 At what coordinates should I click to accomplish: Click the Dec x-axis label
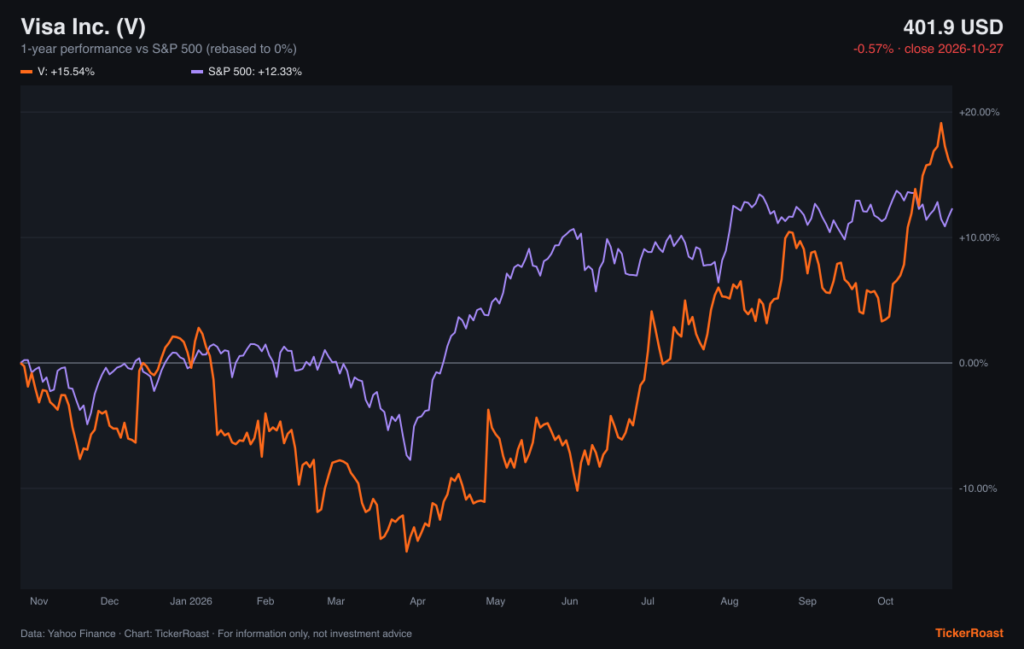pos(109,601)
